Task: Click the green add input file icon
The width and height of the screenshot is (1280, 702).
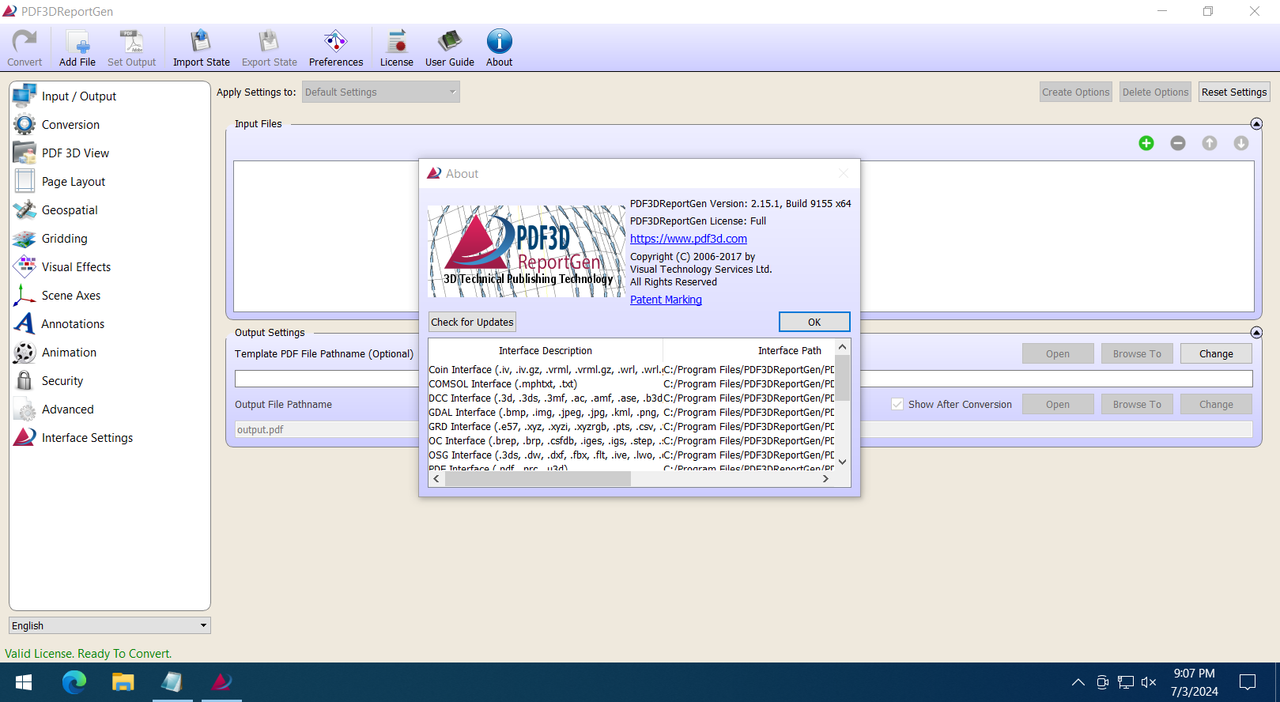Action: pyautogui.click(x=1146, y=143)
